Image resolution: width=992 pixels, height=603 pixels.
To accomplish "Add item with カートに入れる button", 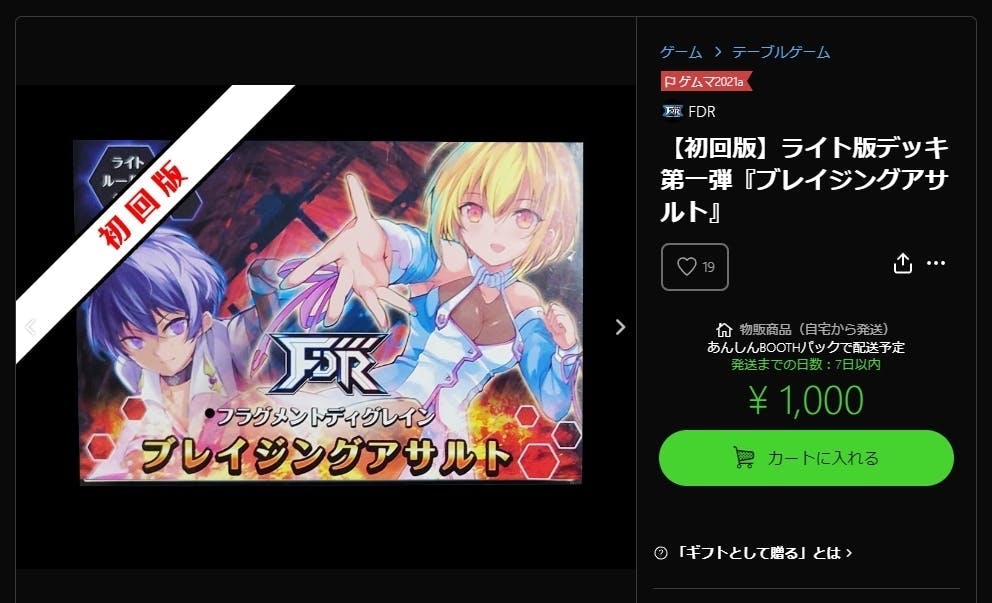I will pos(806,458).
